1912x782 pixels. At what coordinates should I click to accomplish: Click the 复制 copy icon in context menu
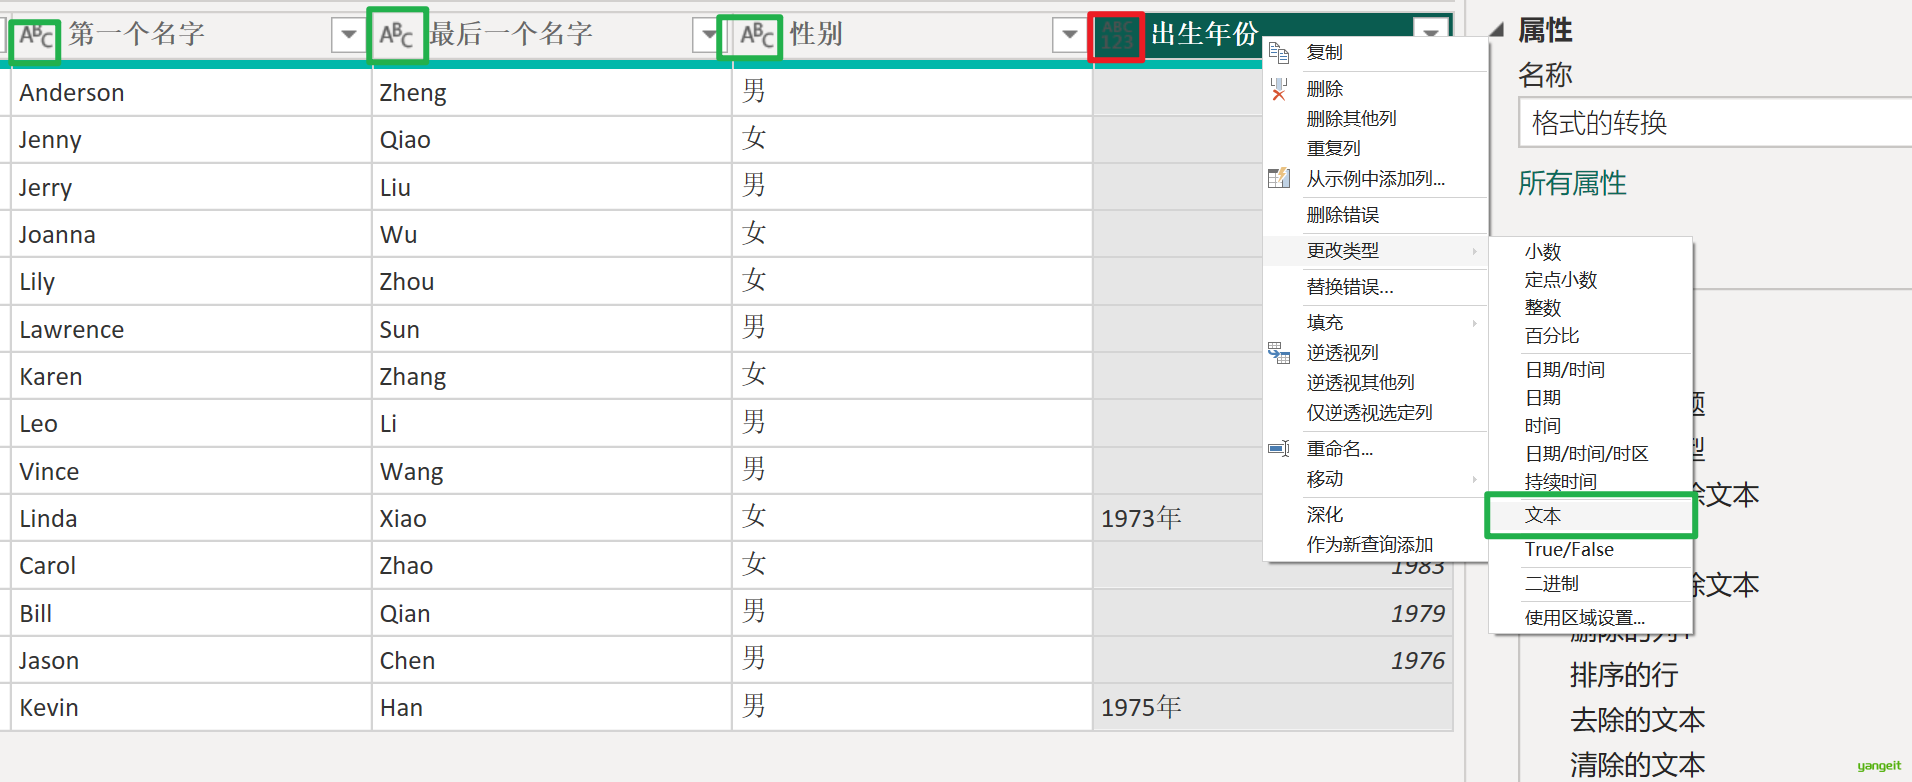pyautogui.click(x=1279, y=53)
